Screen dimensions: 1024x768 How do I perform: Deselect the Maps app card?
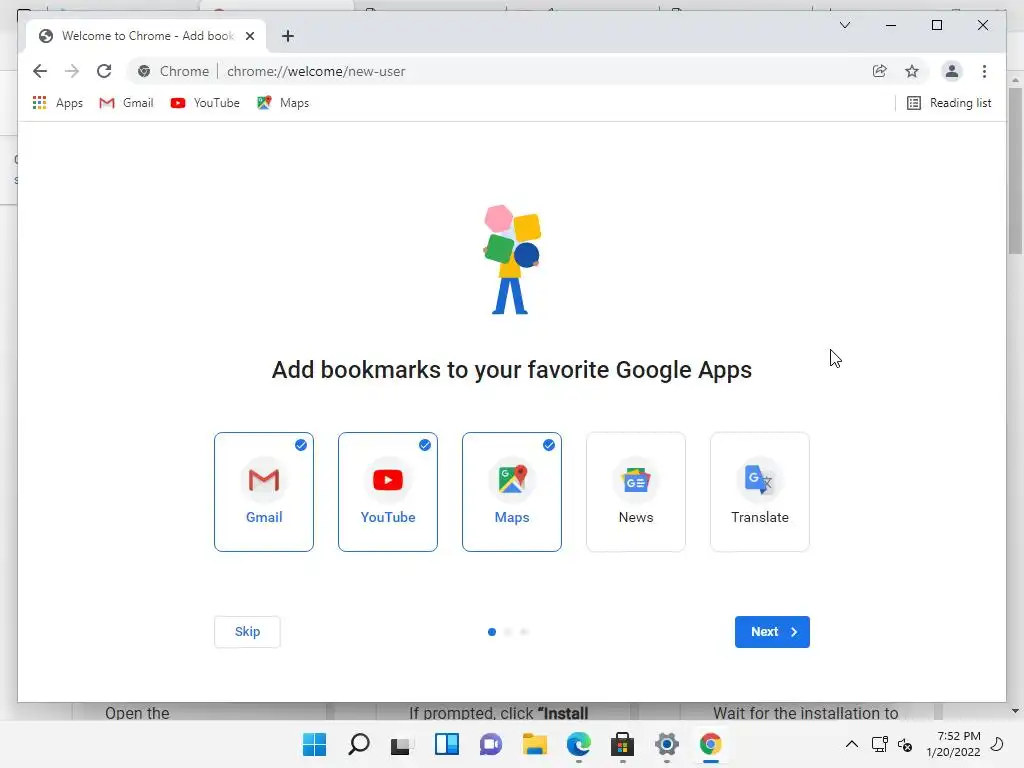point(512,492)
